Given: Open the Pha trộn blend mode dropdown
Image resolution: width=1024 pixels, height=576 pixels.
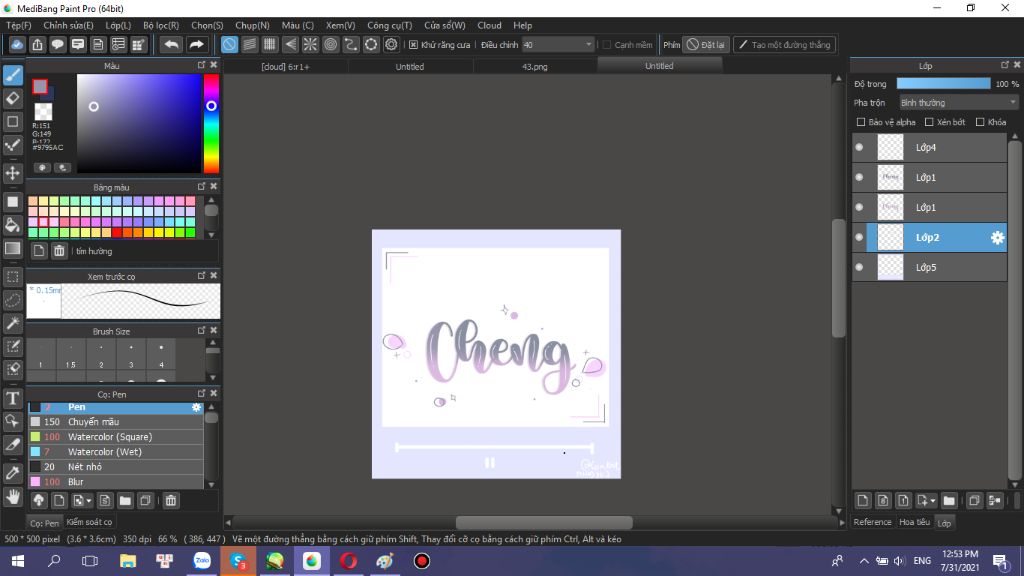Looking at the screenshot, I should (958, 103).
